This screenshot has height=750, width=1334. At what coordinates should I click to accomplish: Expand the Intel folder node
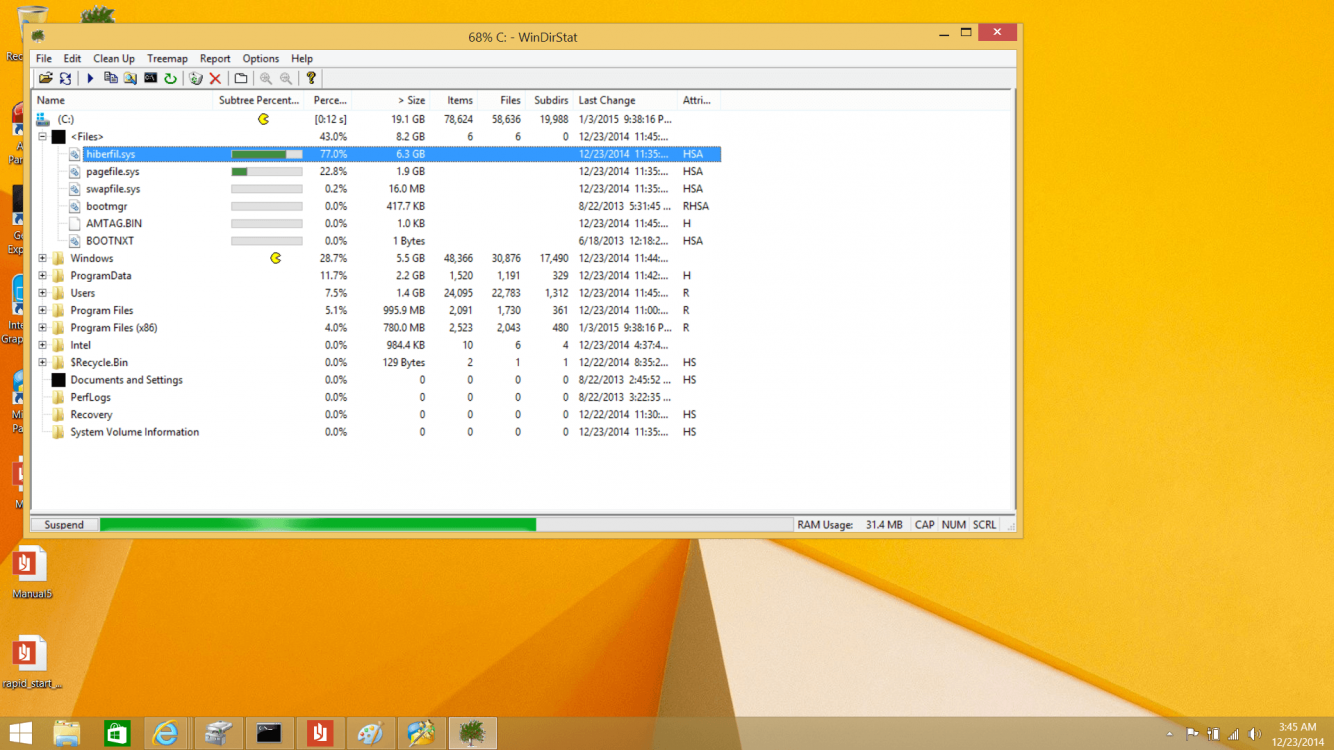tap(43, 345)
